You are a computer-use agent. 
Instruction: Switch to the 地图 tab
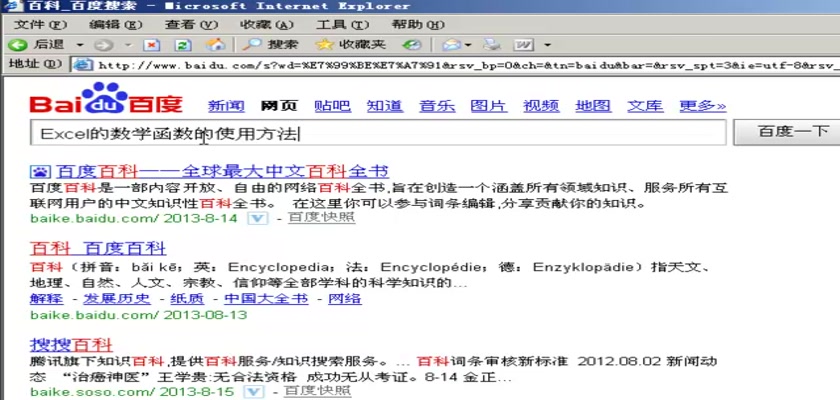tap(593, 106)
